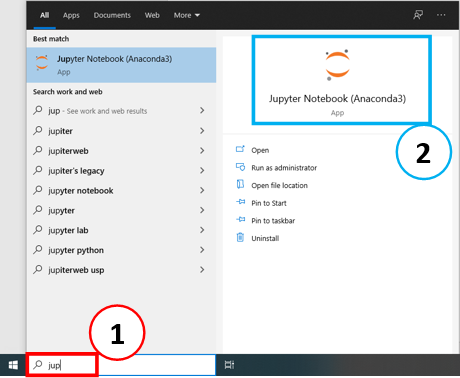The image size is (460, 378).
Task: Click search icon beside 'jupyter python'
Action: 38,249
